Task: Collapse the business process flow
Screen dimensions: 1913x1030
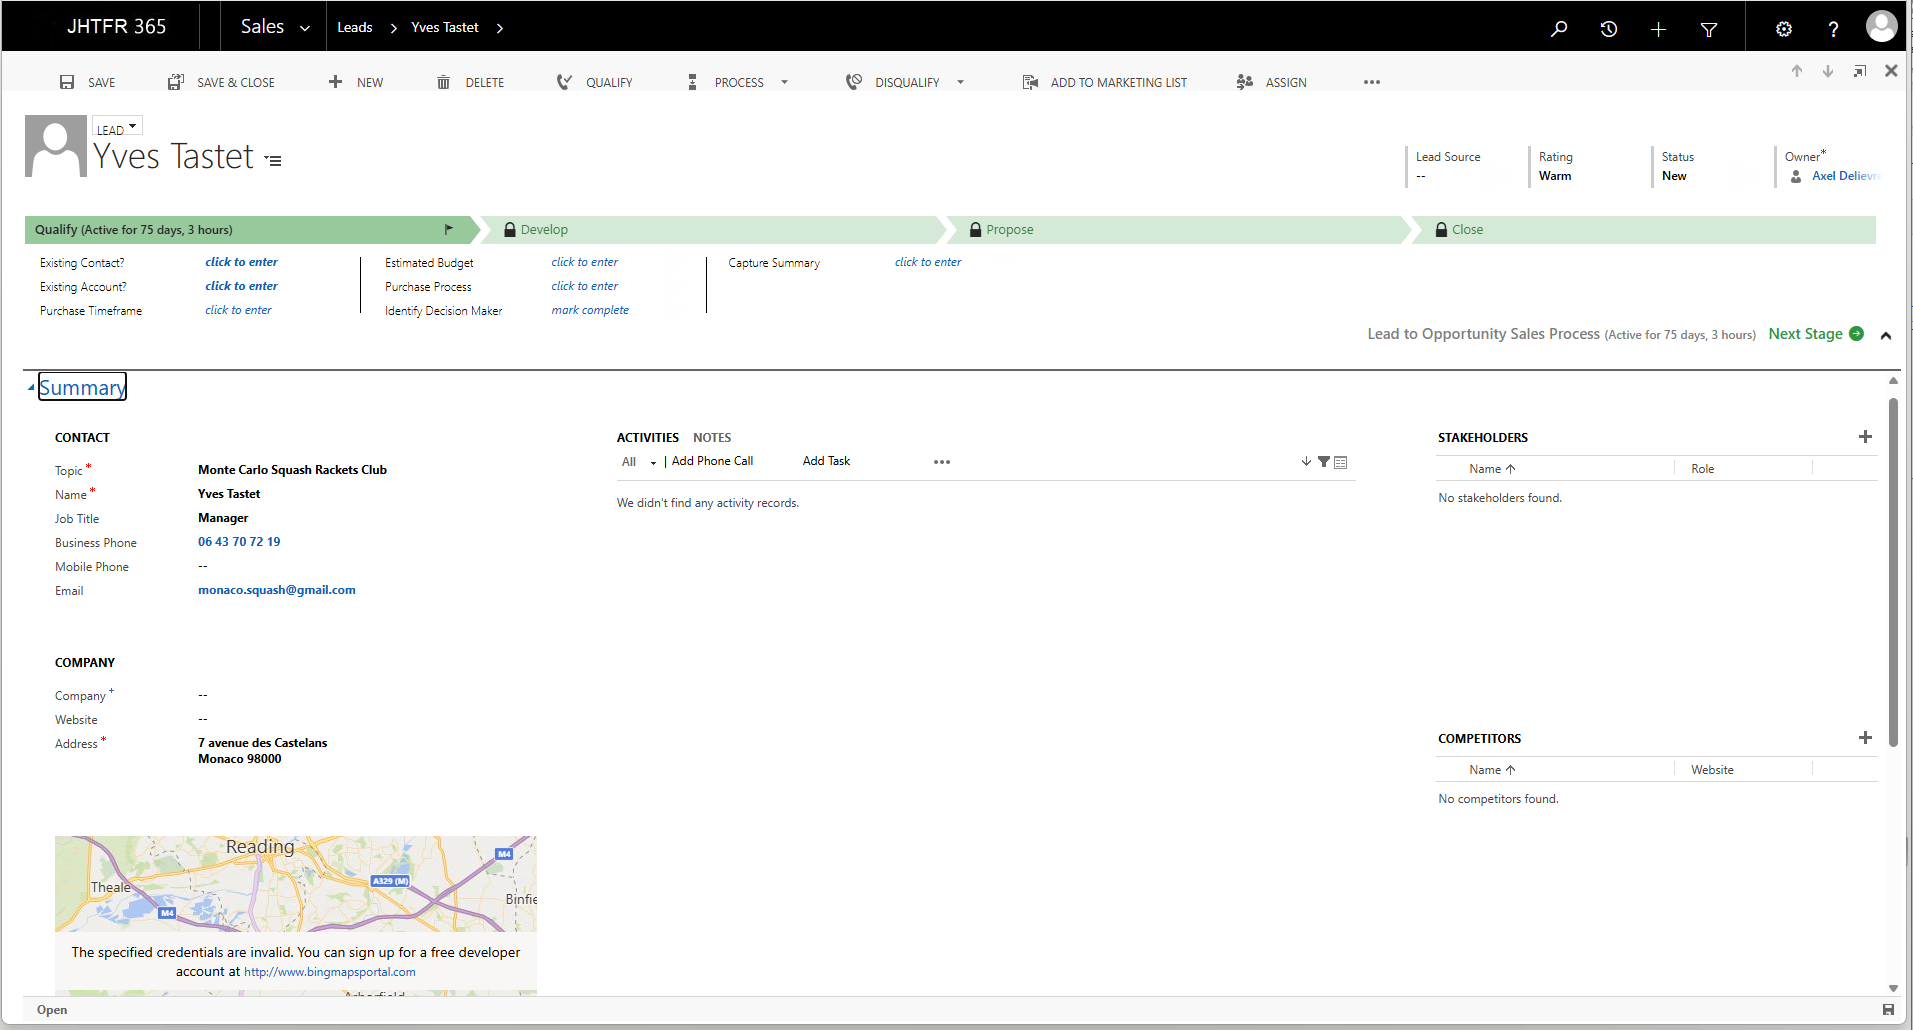Action: pyautogui.click(x=1886, y=335)
